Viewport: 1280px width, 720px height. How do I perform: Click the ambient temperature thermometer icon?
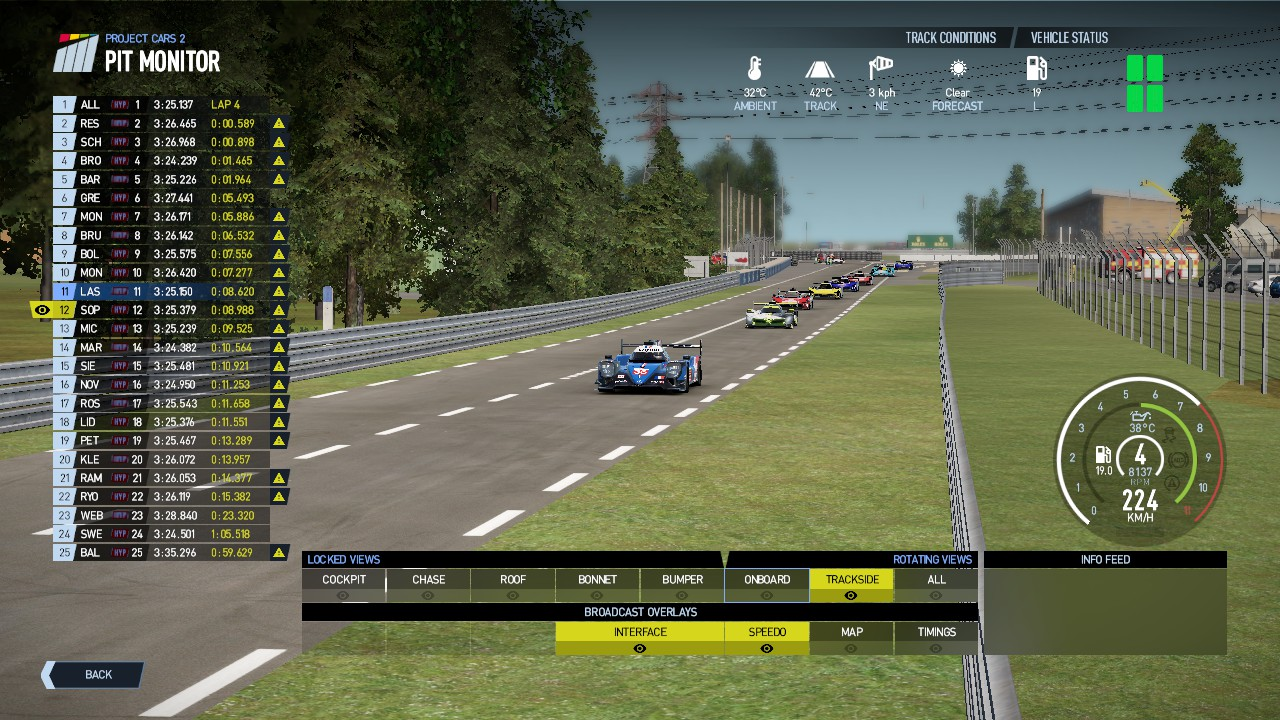(x=755, y=69)
